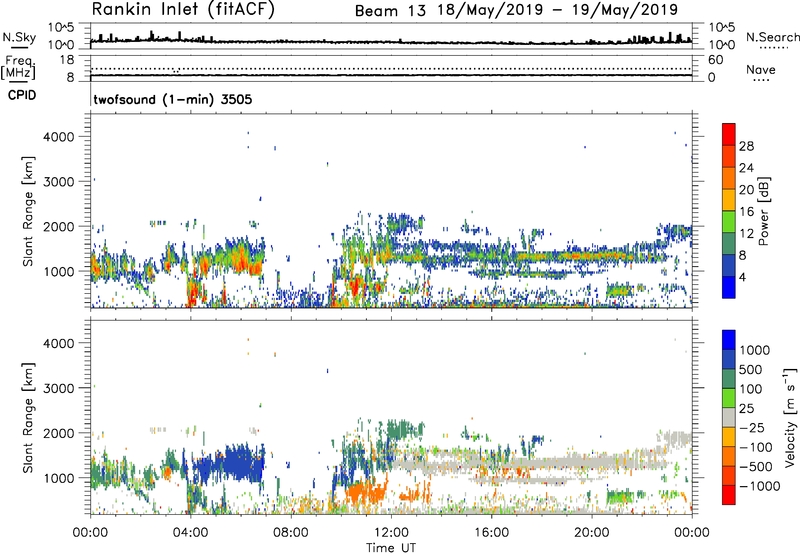Click the 'Velocity [m s-1]' color bar label

[790, 417]
